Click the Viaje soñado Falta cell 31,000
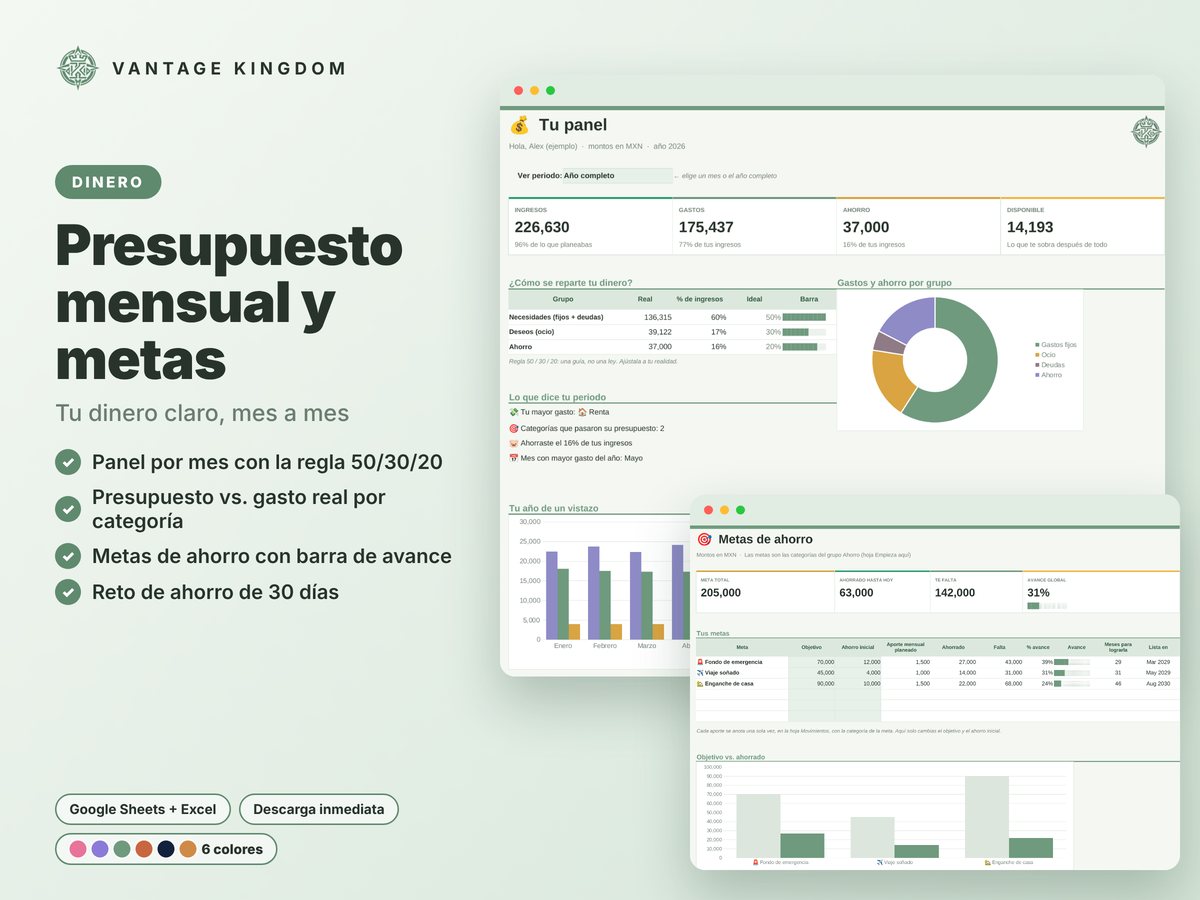Image resolution: width=1200 pixels, height=900 pixels. tap(1013, 673)
